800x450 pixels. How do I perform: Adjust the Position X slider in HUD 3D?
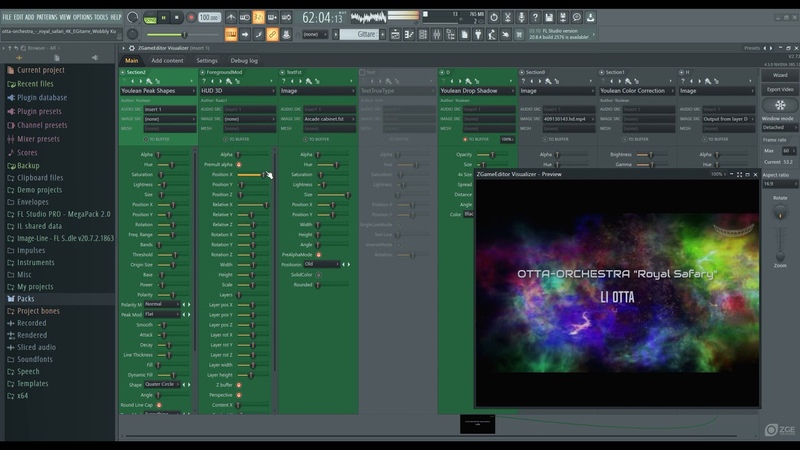click(252, 174)
